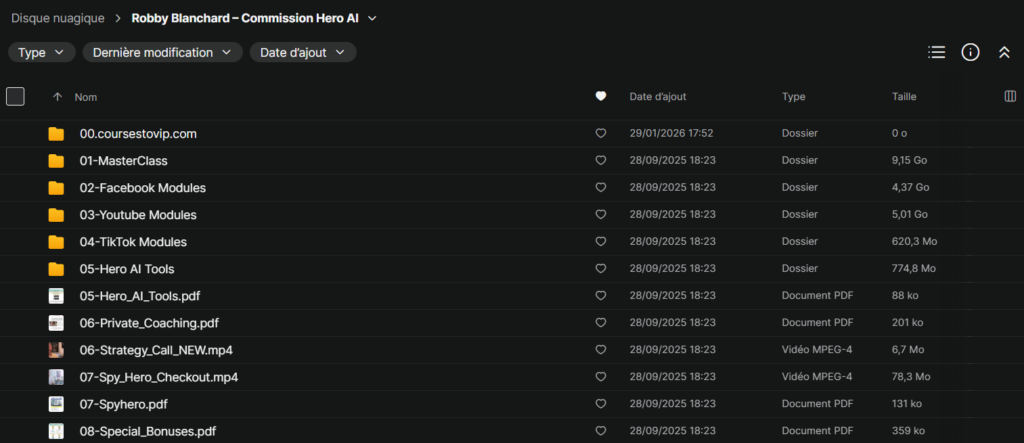Open the Type filter dropdown
The image size is (1024, 443).
(x=41, y=52)
